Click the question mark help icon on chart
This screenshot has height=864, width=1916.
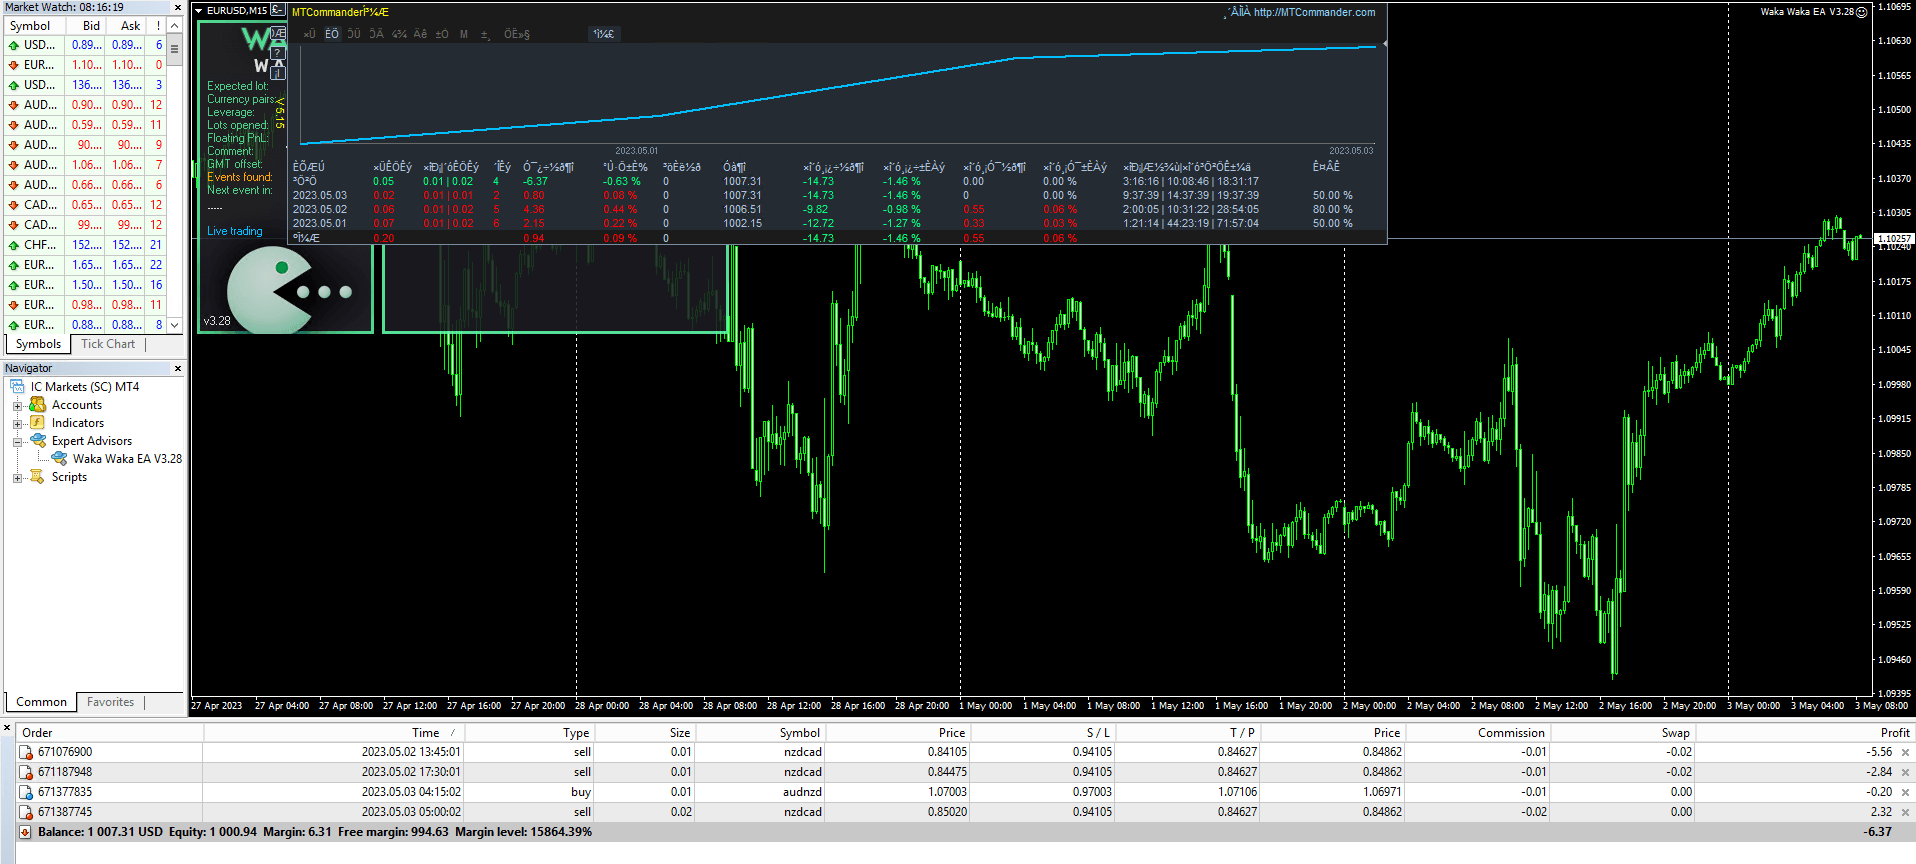(x=278, y=53)
